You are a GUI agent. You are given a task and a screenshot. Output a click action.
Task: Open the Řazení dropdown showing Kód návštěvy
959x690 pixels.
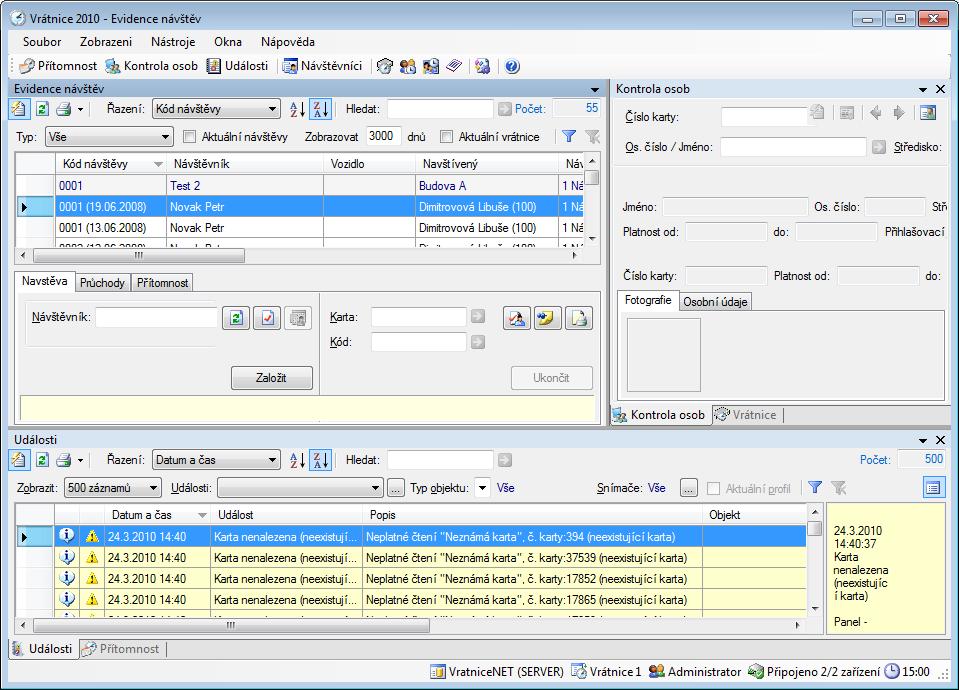tap(216, 109)
